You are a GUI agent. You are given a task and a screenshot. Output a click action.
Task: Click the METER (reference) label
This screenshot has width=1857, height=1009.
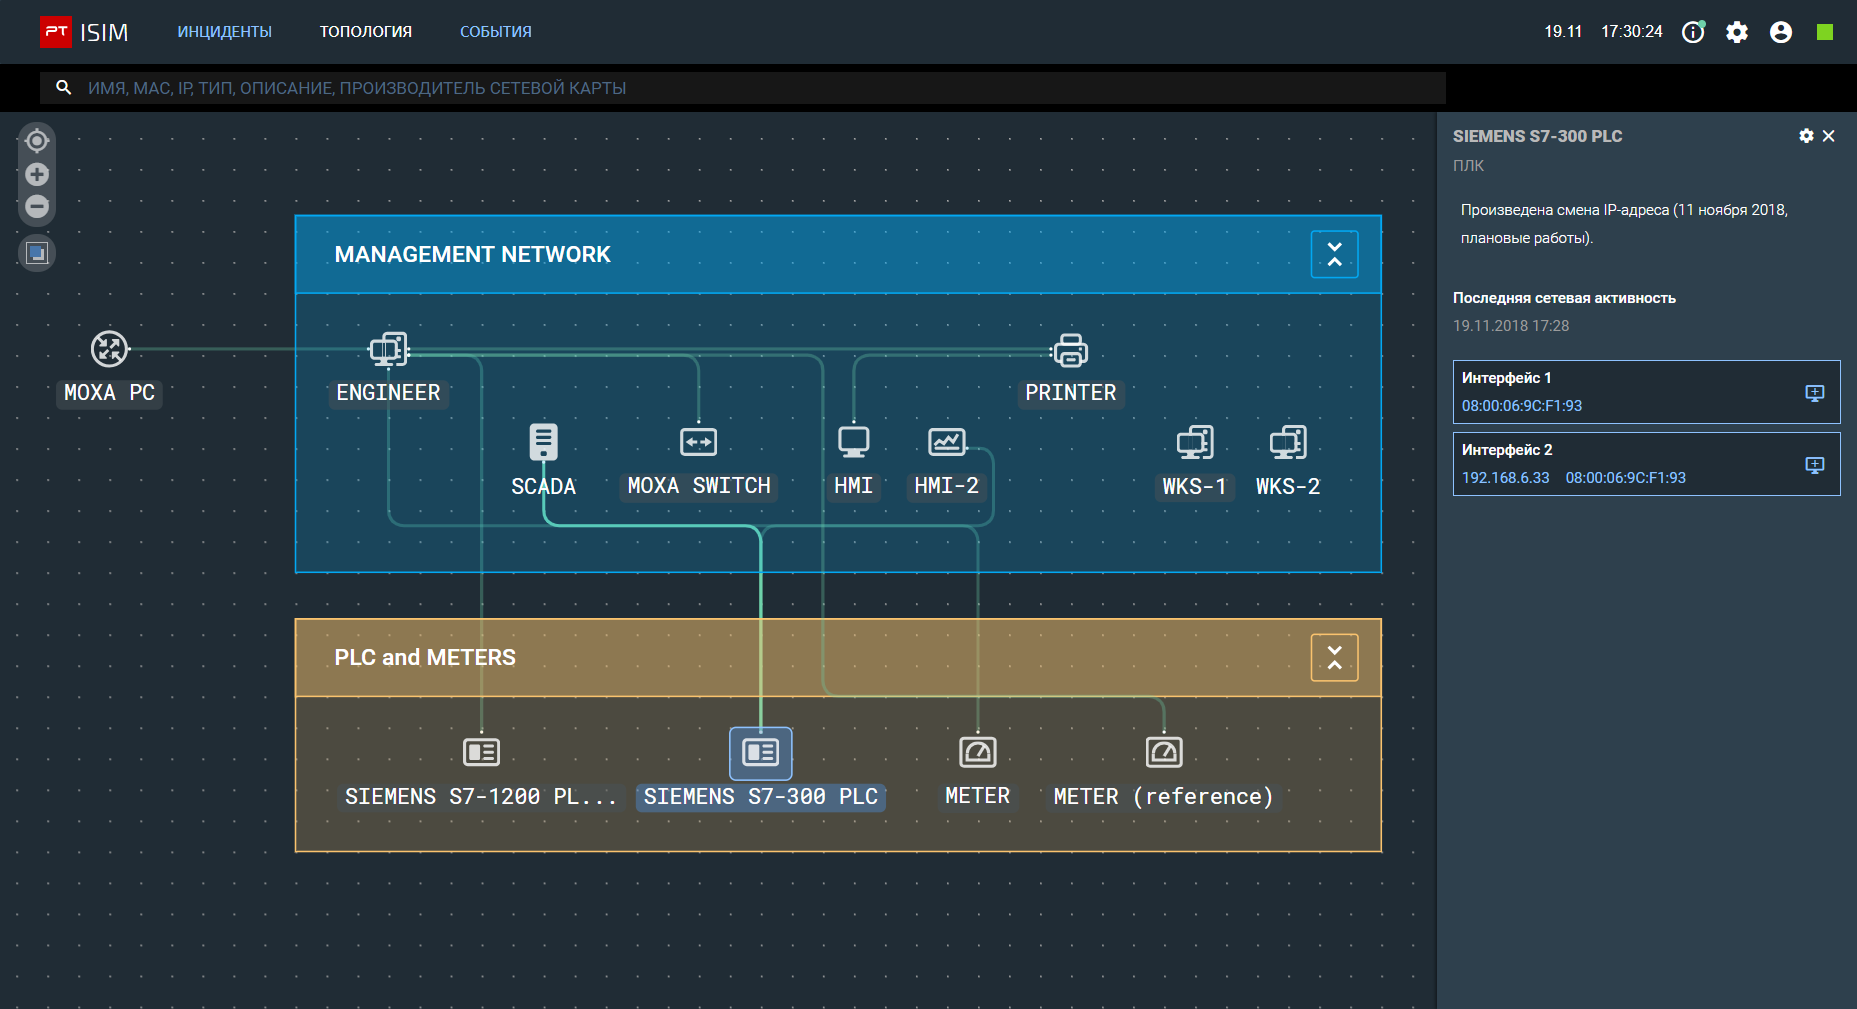(x=1164, y=797)
